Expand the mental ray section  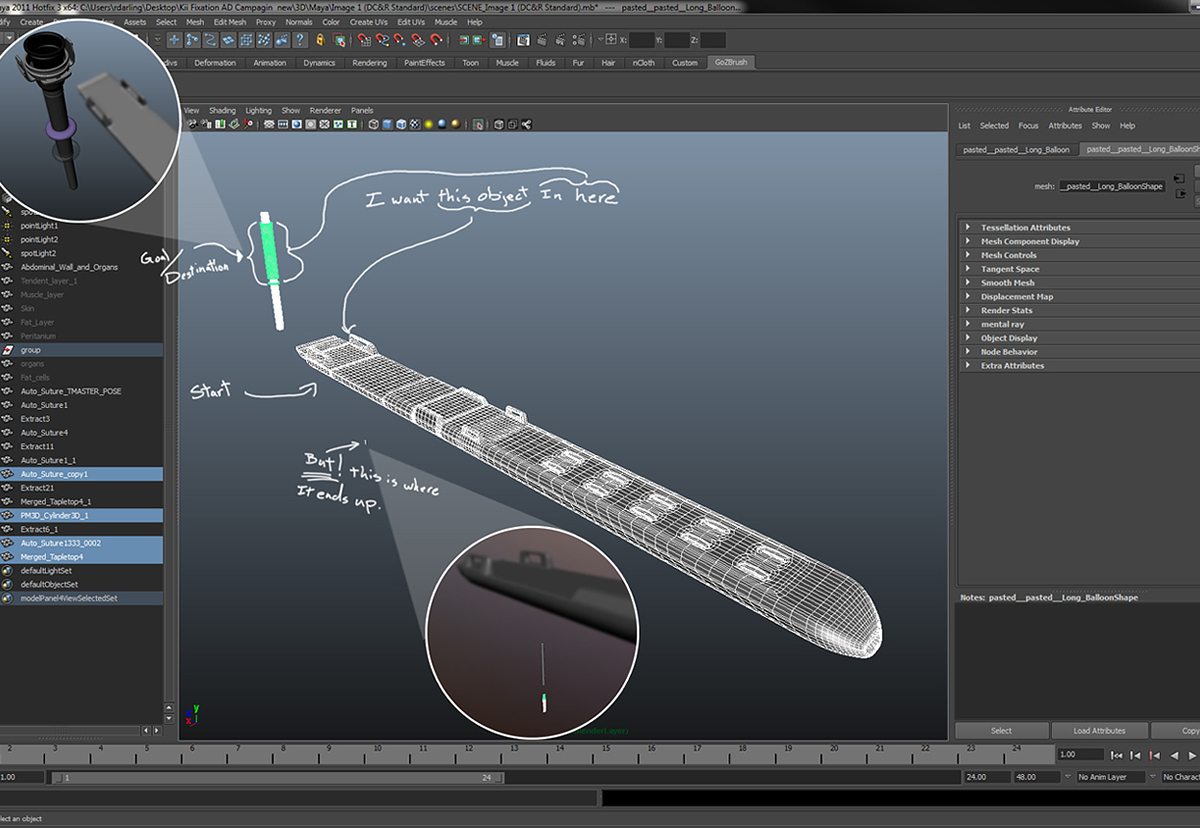click(1078, 324)
